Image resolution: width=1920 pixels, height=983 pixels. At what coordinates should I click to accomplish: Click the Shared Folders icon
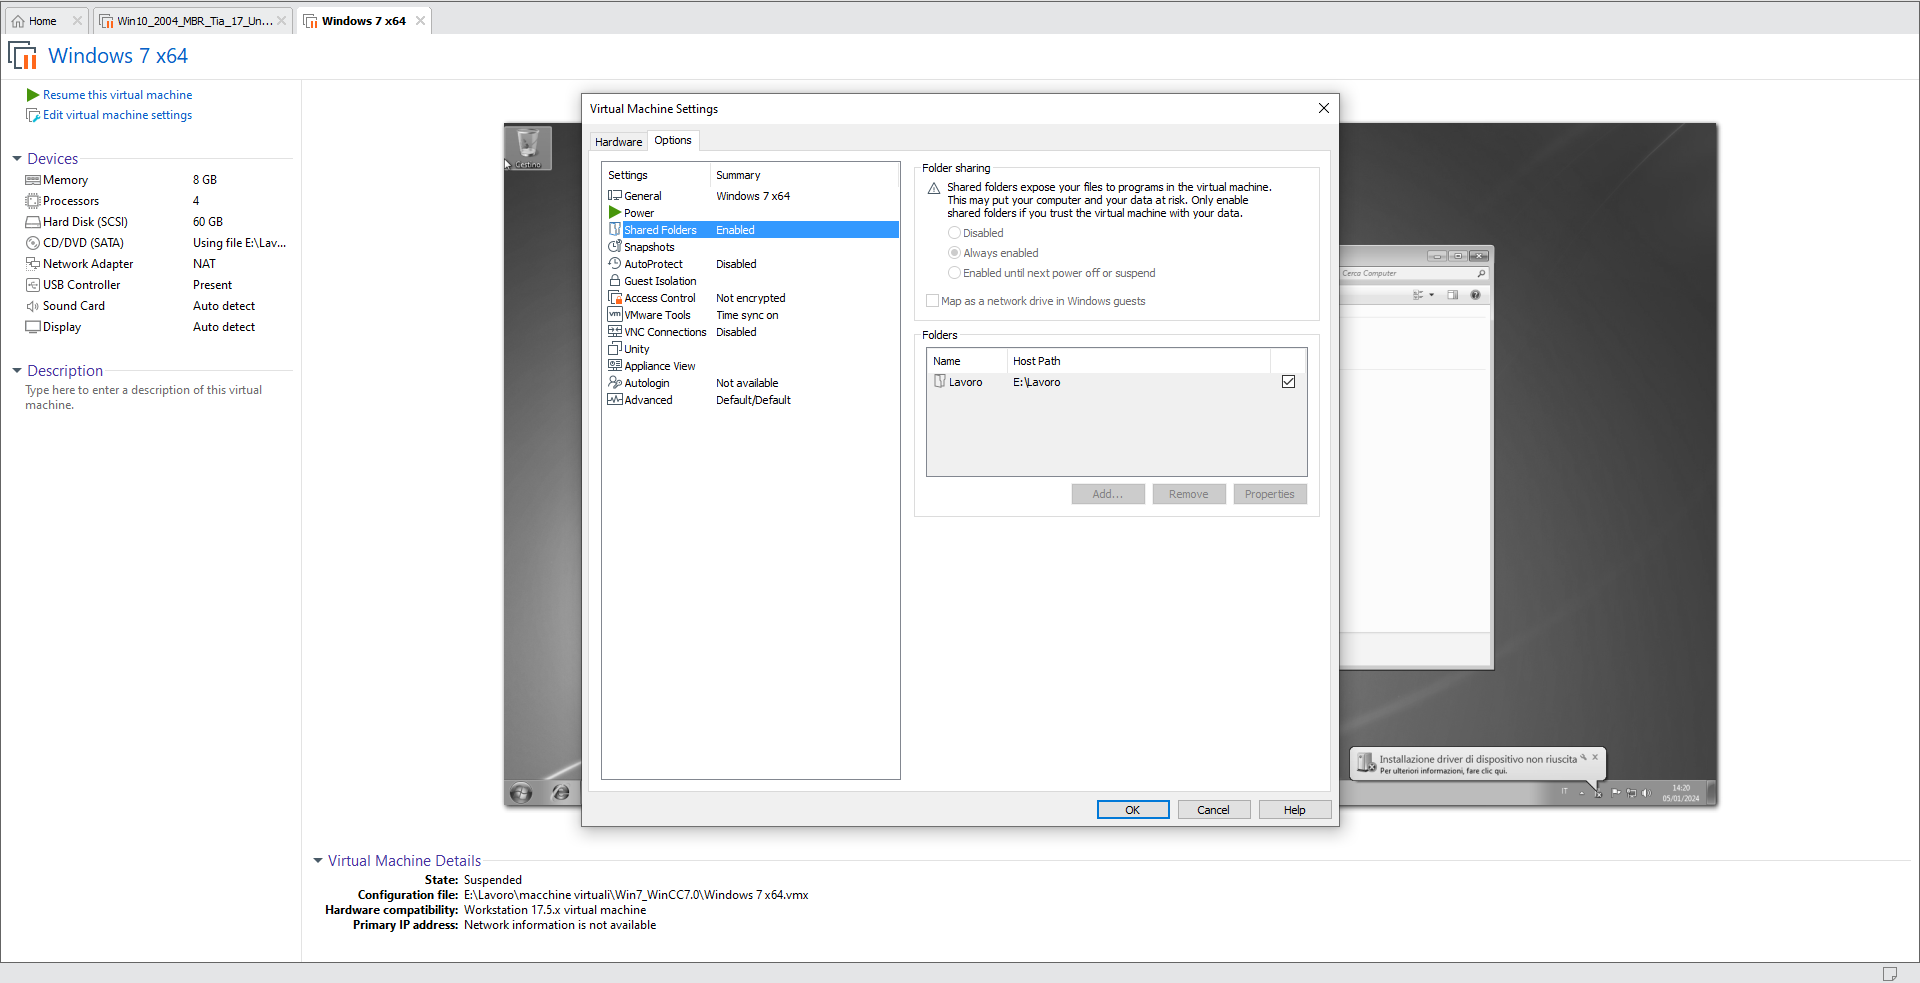[615, 229]
